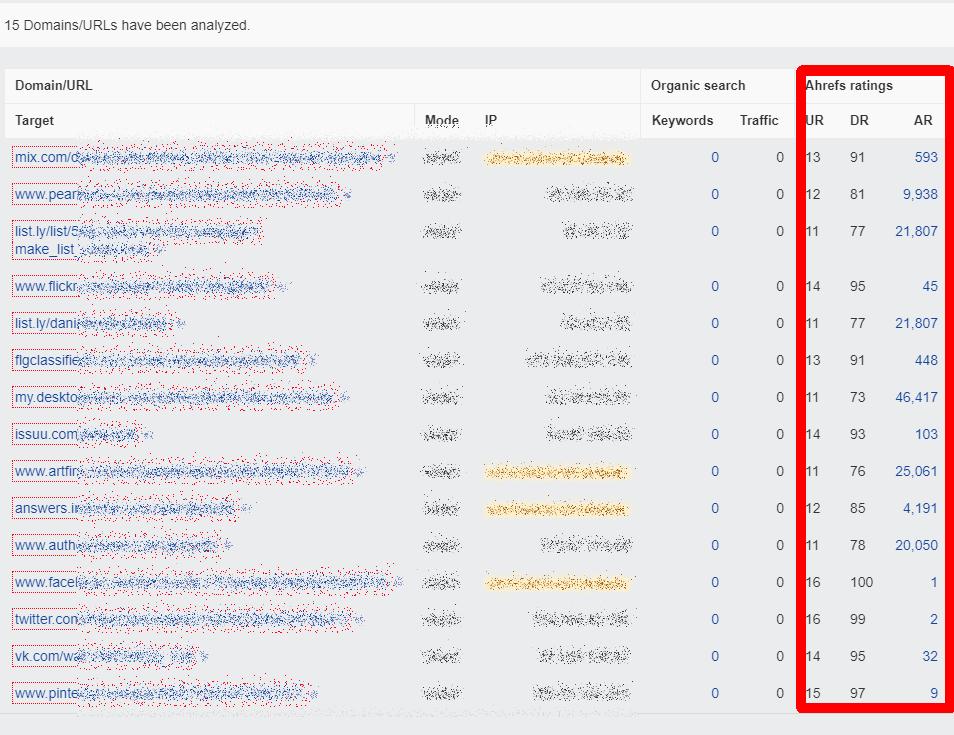Sort by the AR column header

point(922,120)
